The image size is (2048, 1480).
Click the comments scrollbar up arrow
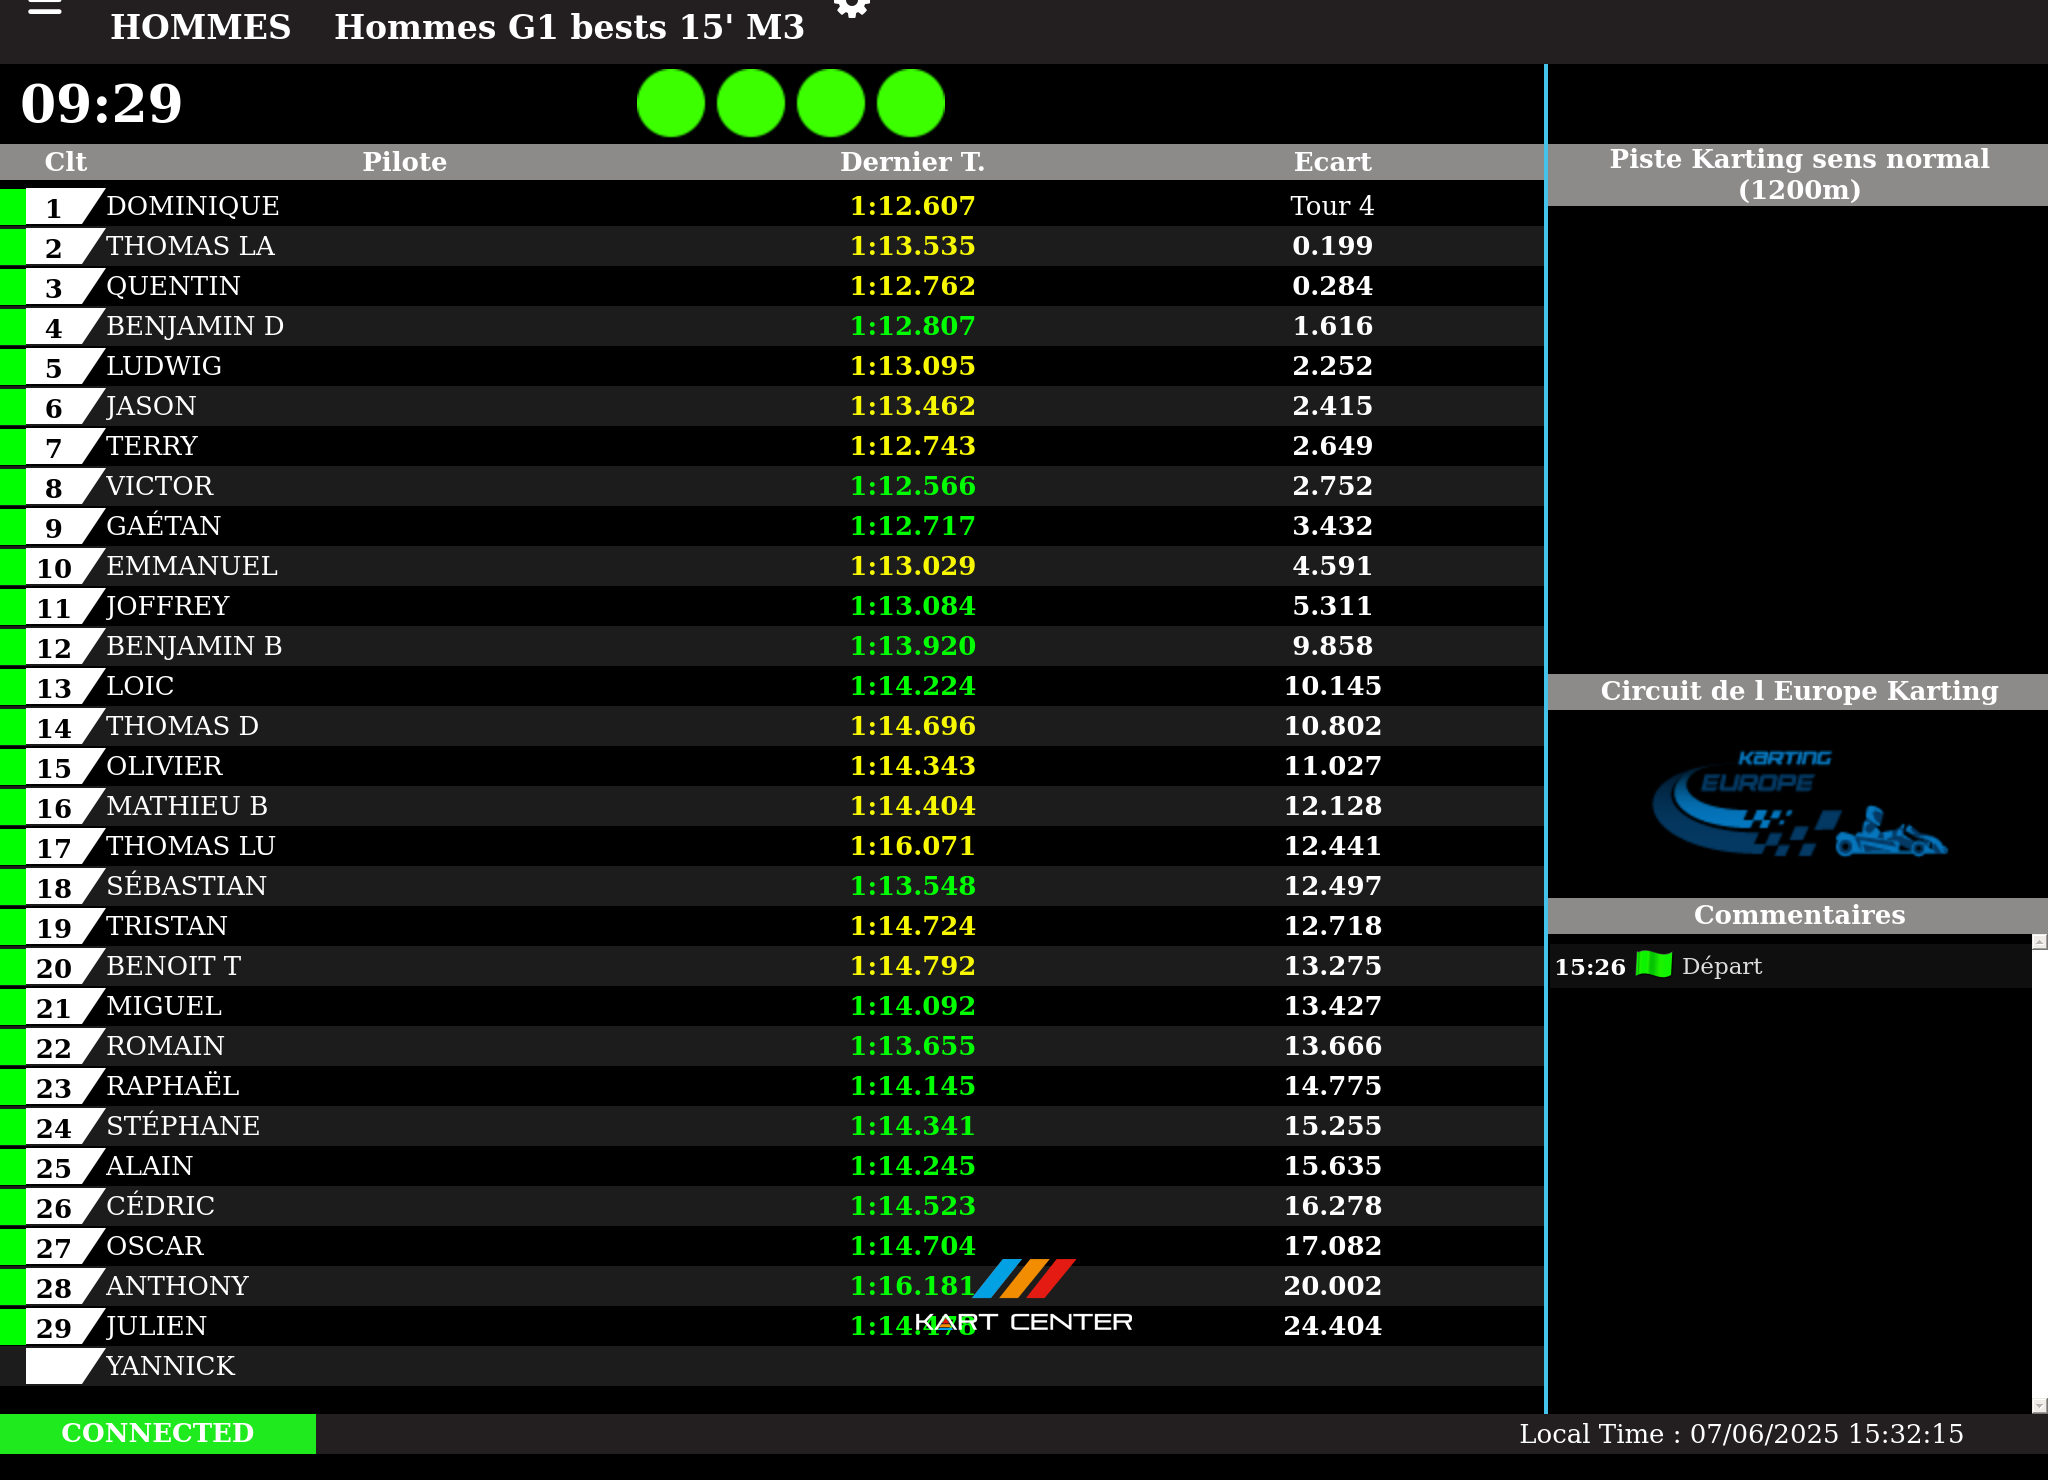pyautogui.click(x=2039, y=942)
